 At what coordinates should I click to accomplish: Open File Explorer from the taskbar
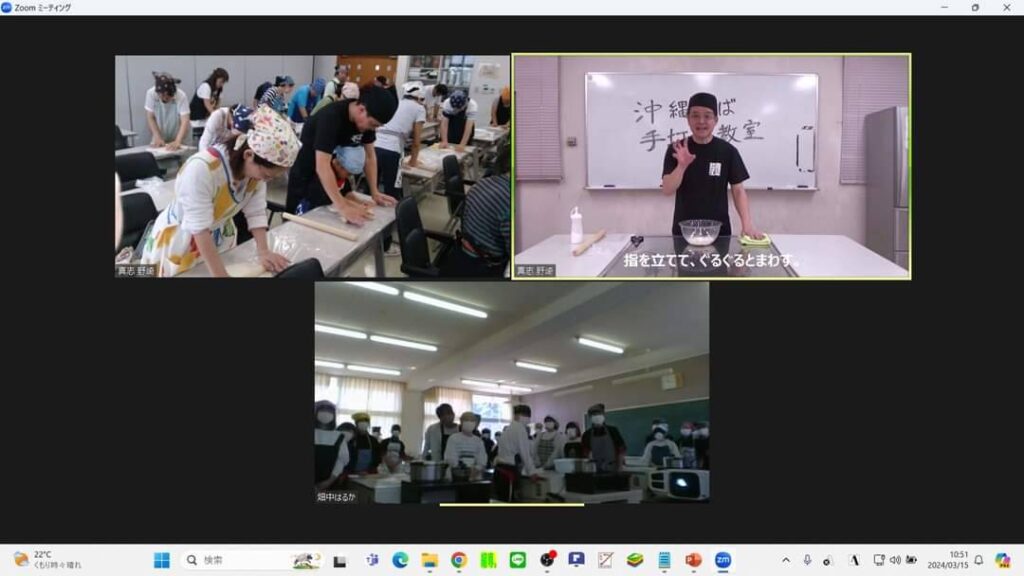pyautogui.click(x=429, y=560)
